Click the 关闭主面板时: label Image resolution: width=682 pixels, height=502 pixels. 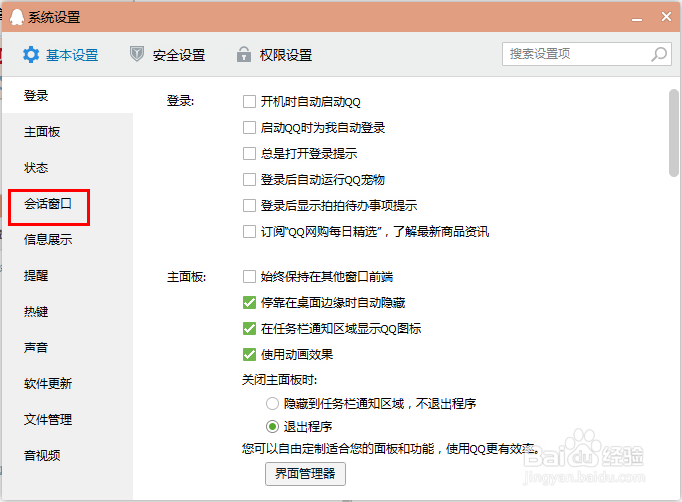pos(279,380)
